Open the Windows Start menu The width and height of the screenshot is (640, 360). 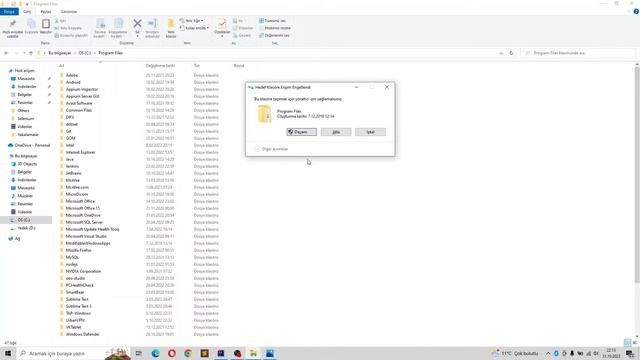(8, 353)
